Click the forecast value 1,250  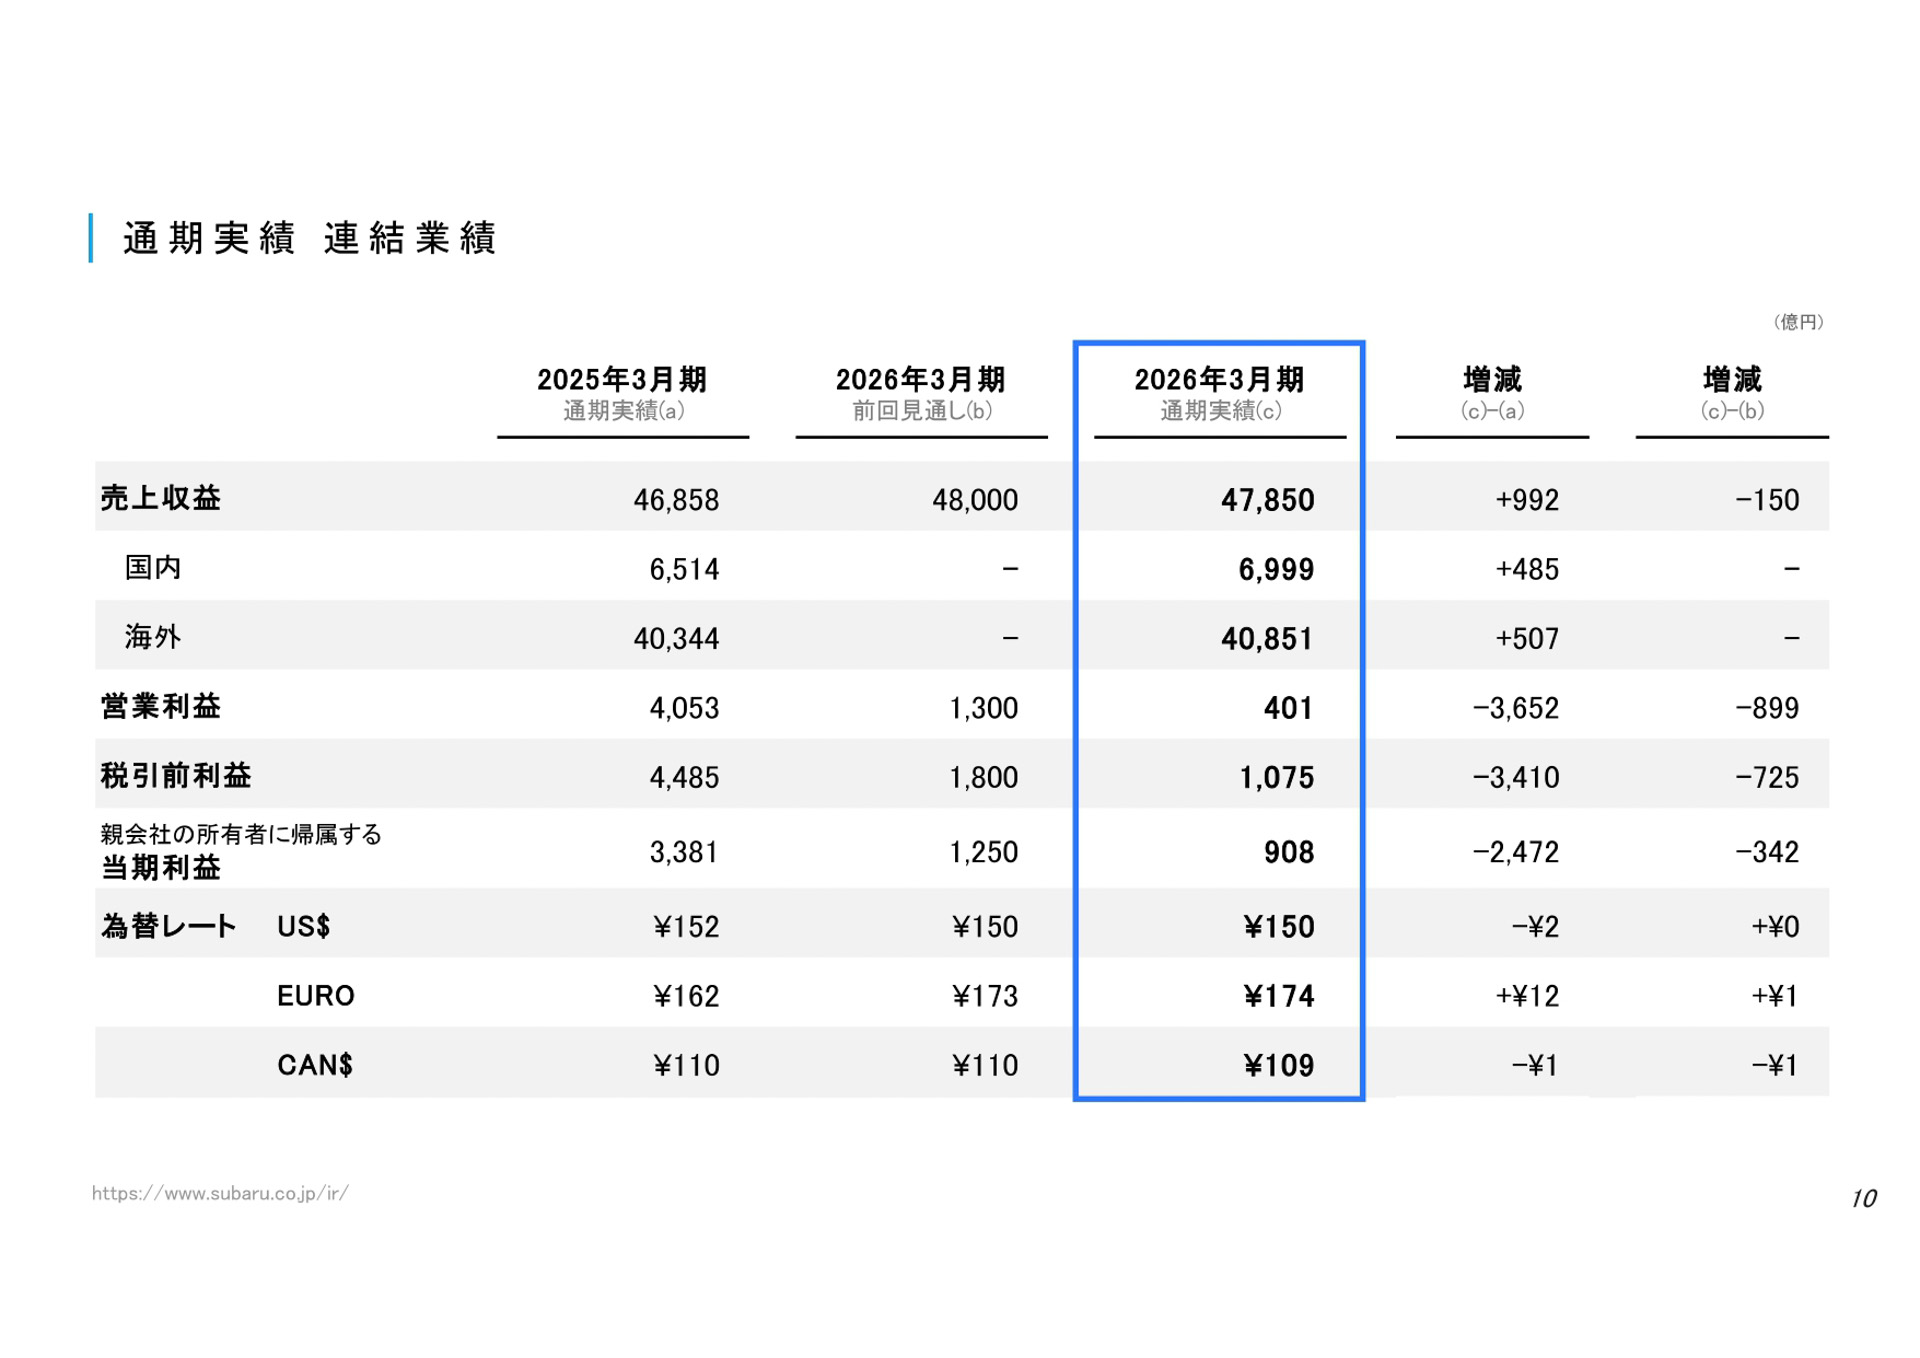point(983,853)
